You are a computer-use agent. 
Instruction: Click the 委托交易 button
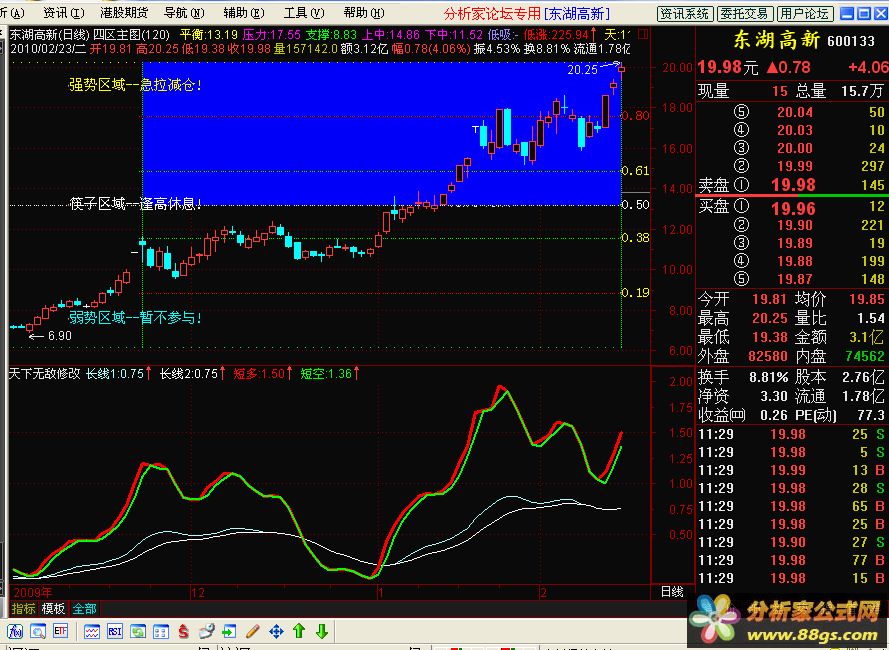[744, 13]
